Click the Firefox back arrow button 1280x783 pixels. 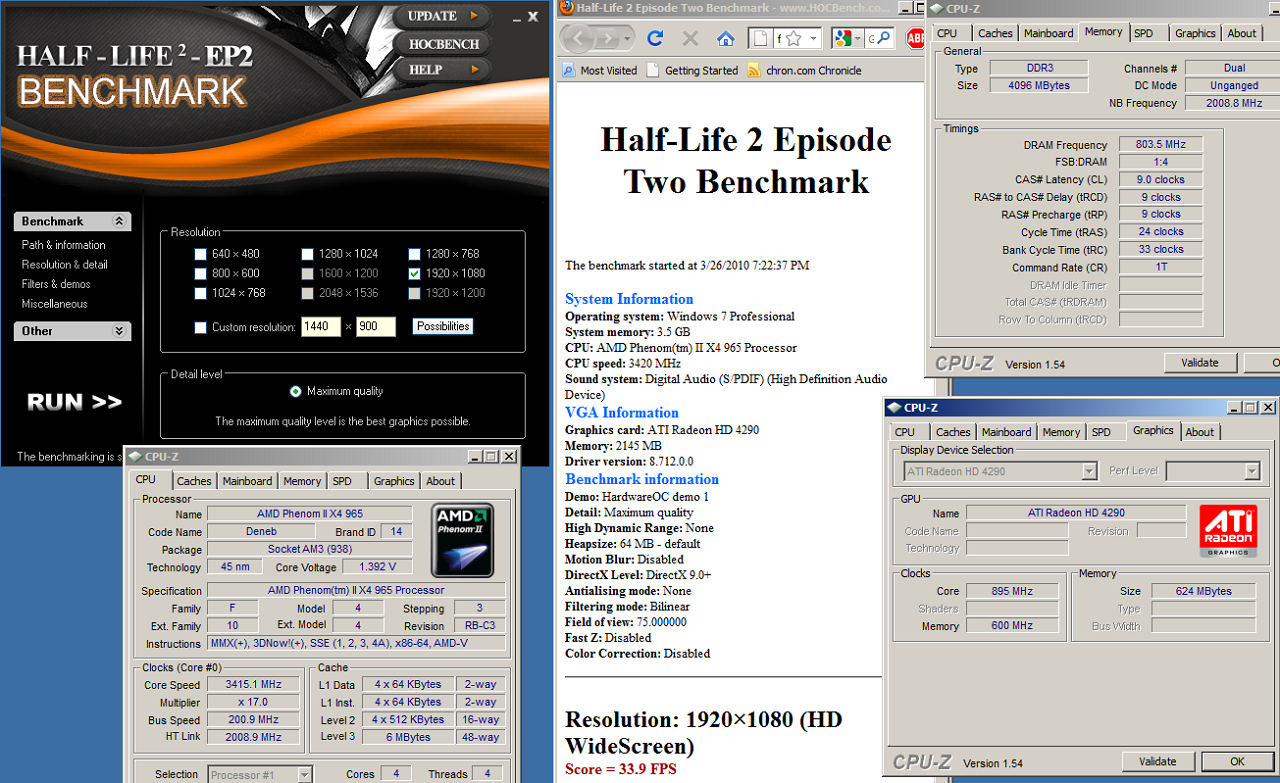[578, 39]
